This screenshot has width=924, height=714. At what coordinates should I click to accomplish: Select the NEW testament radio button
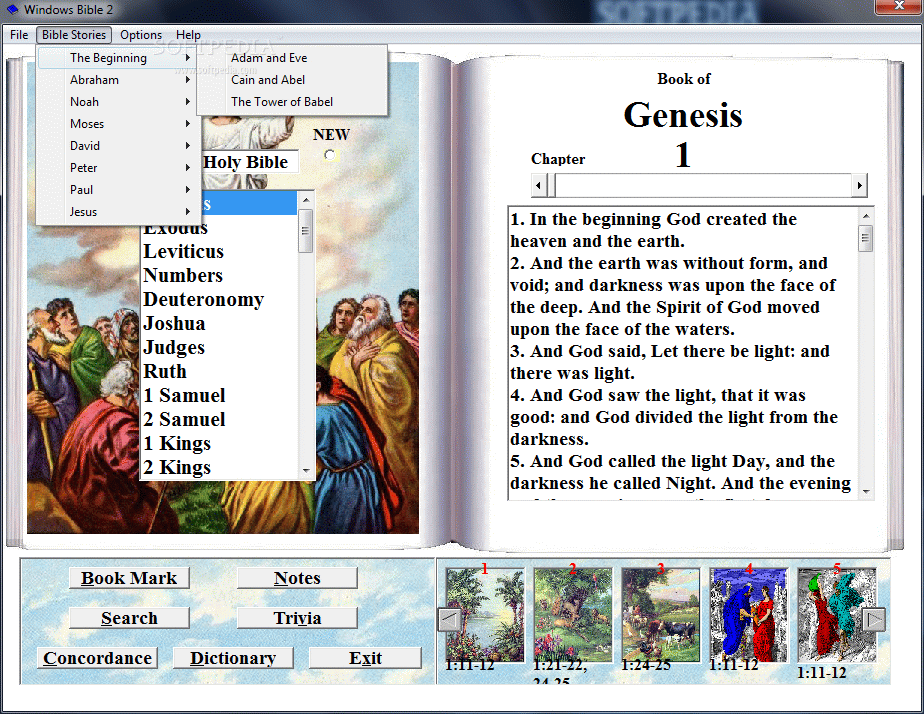tap(329, 155)
